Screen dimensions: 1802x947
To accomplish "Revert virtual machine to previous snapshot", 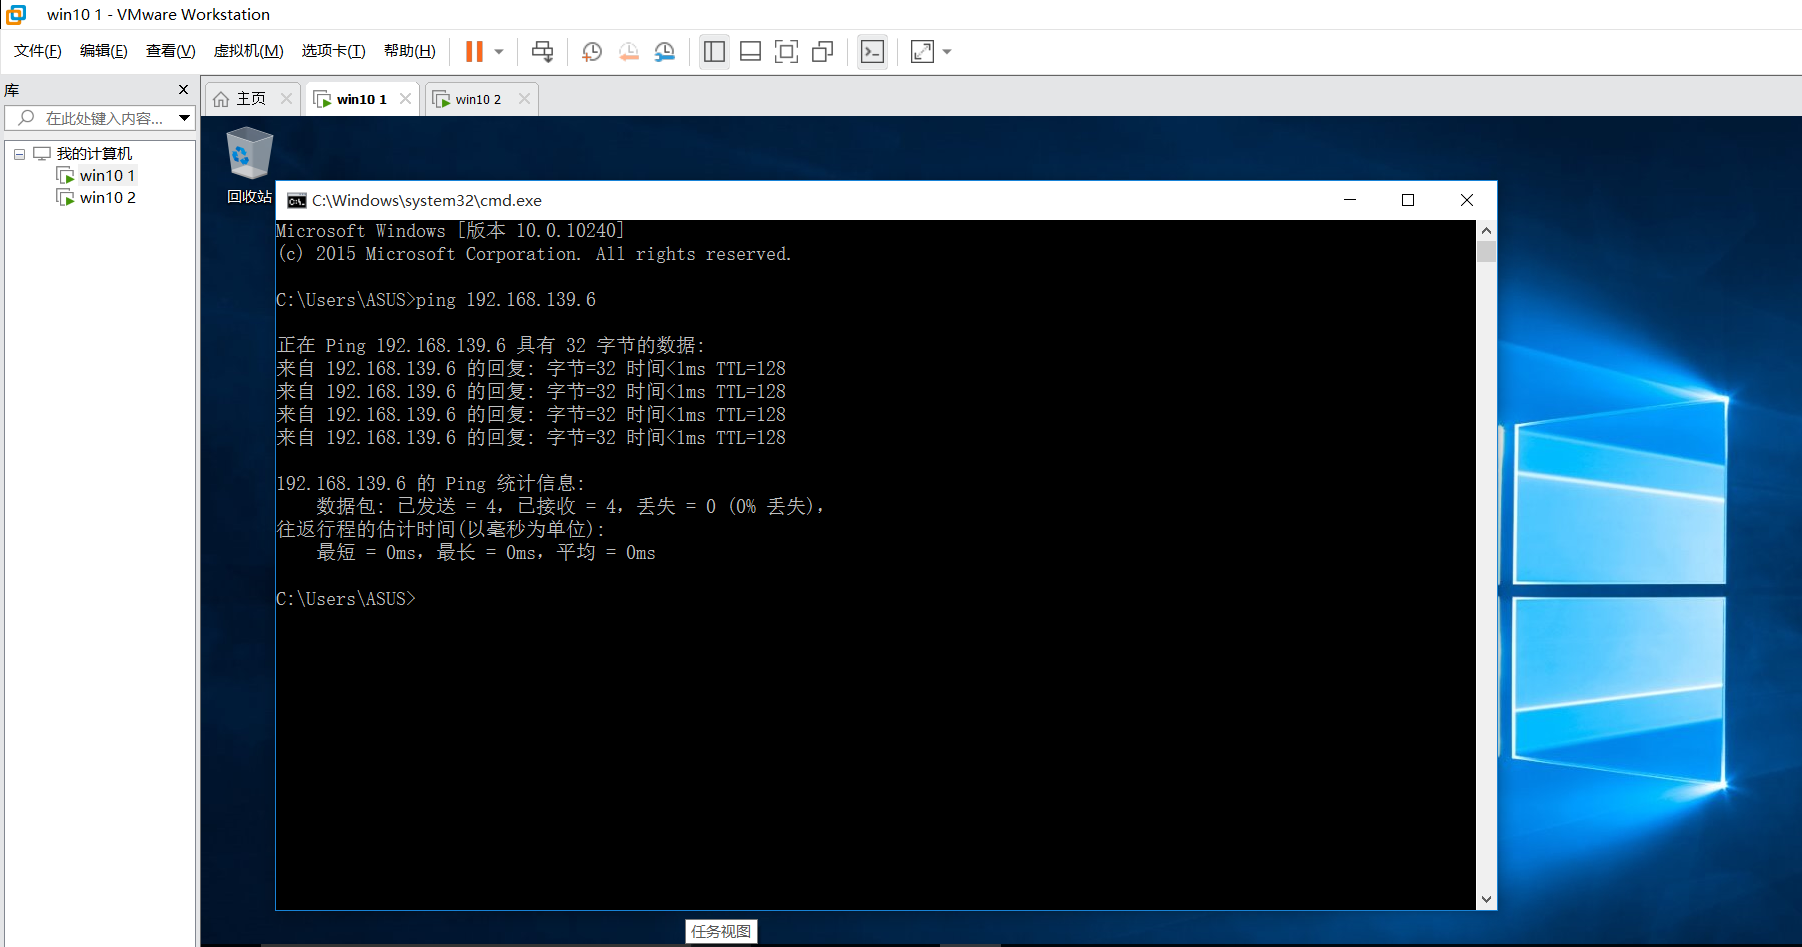I will tap(629, 52).
